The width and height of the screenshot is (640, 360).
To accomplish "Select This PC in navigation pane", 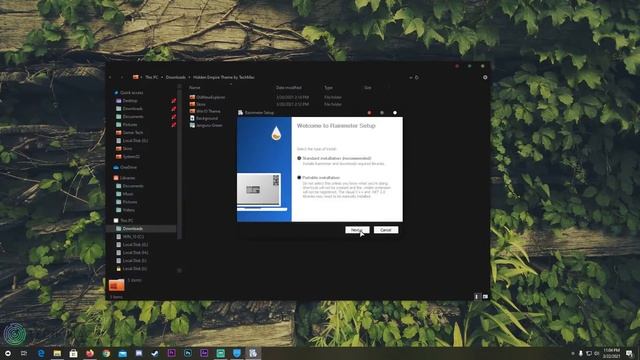I will (123, 220).
